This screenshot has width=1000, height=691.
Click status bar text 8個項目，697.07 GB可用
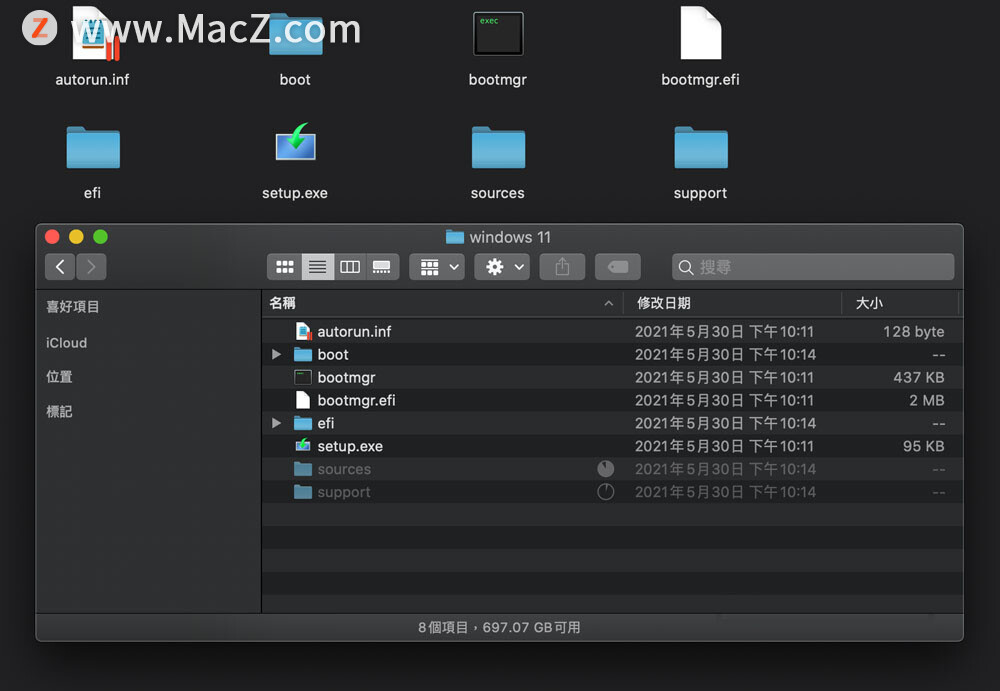click(499, 628)
